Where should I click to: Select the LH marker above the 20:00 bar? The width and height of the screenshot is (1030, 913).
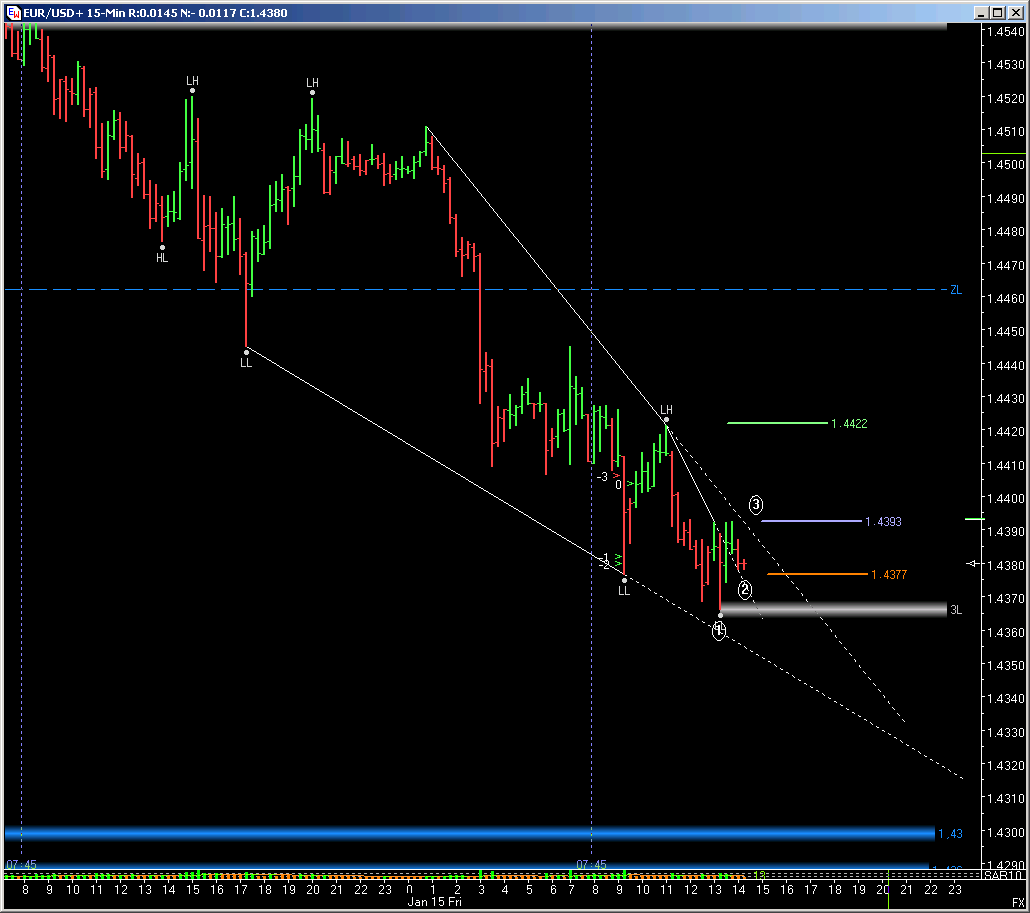pyautogui.click(x=313, y=83)
